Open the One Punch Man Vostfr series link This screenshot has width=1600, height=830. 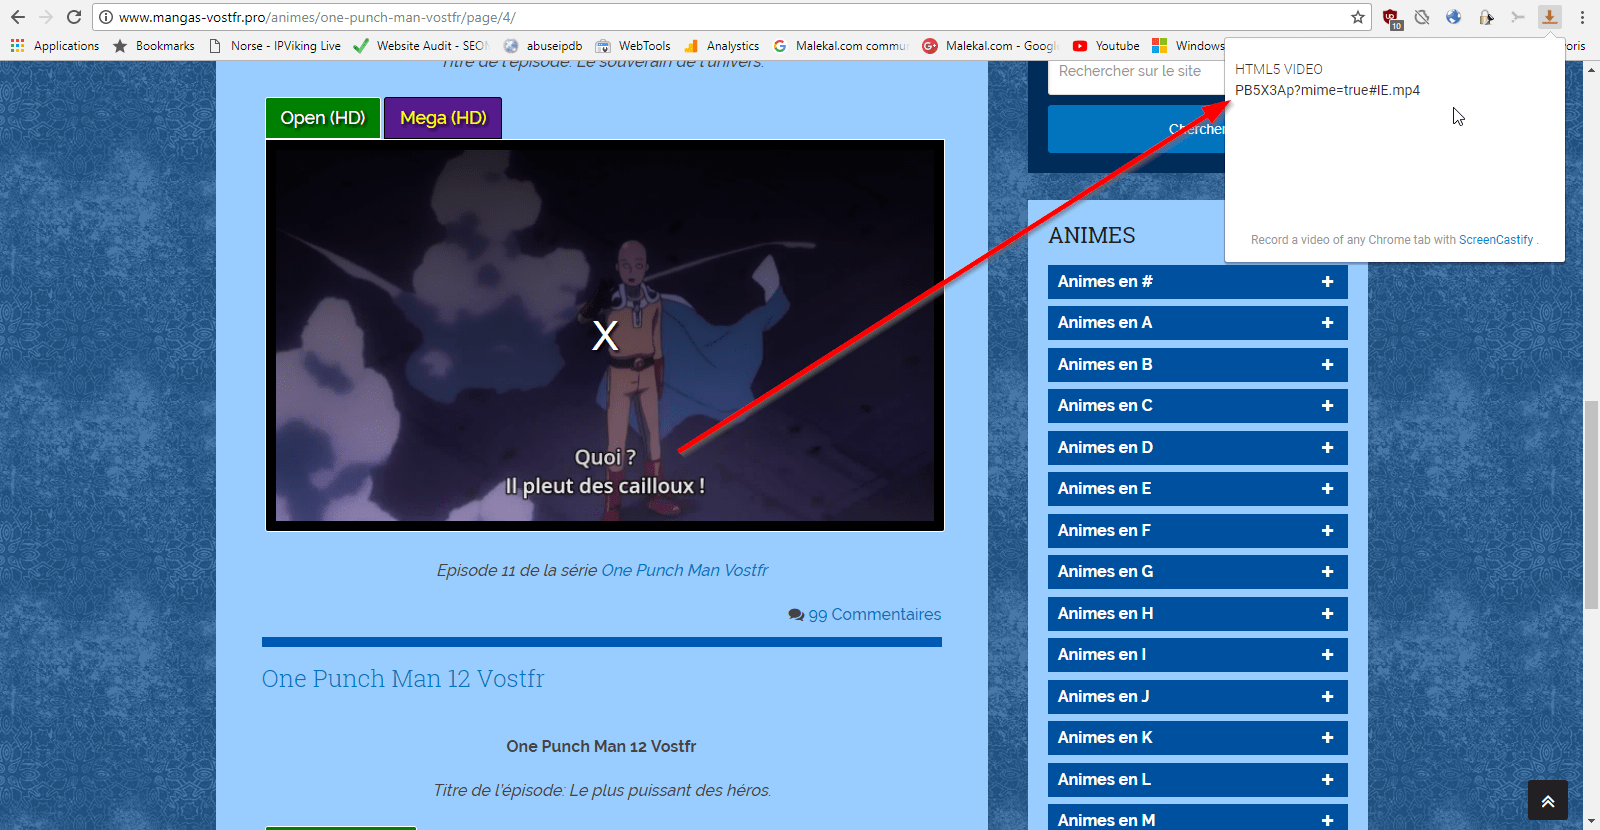(x=685, y=570)
